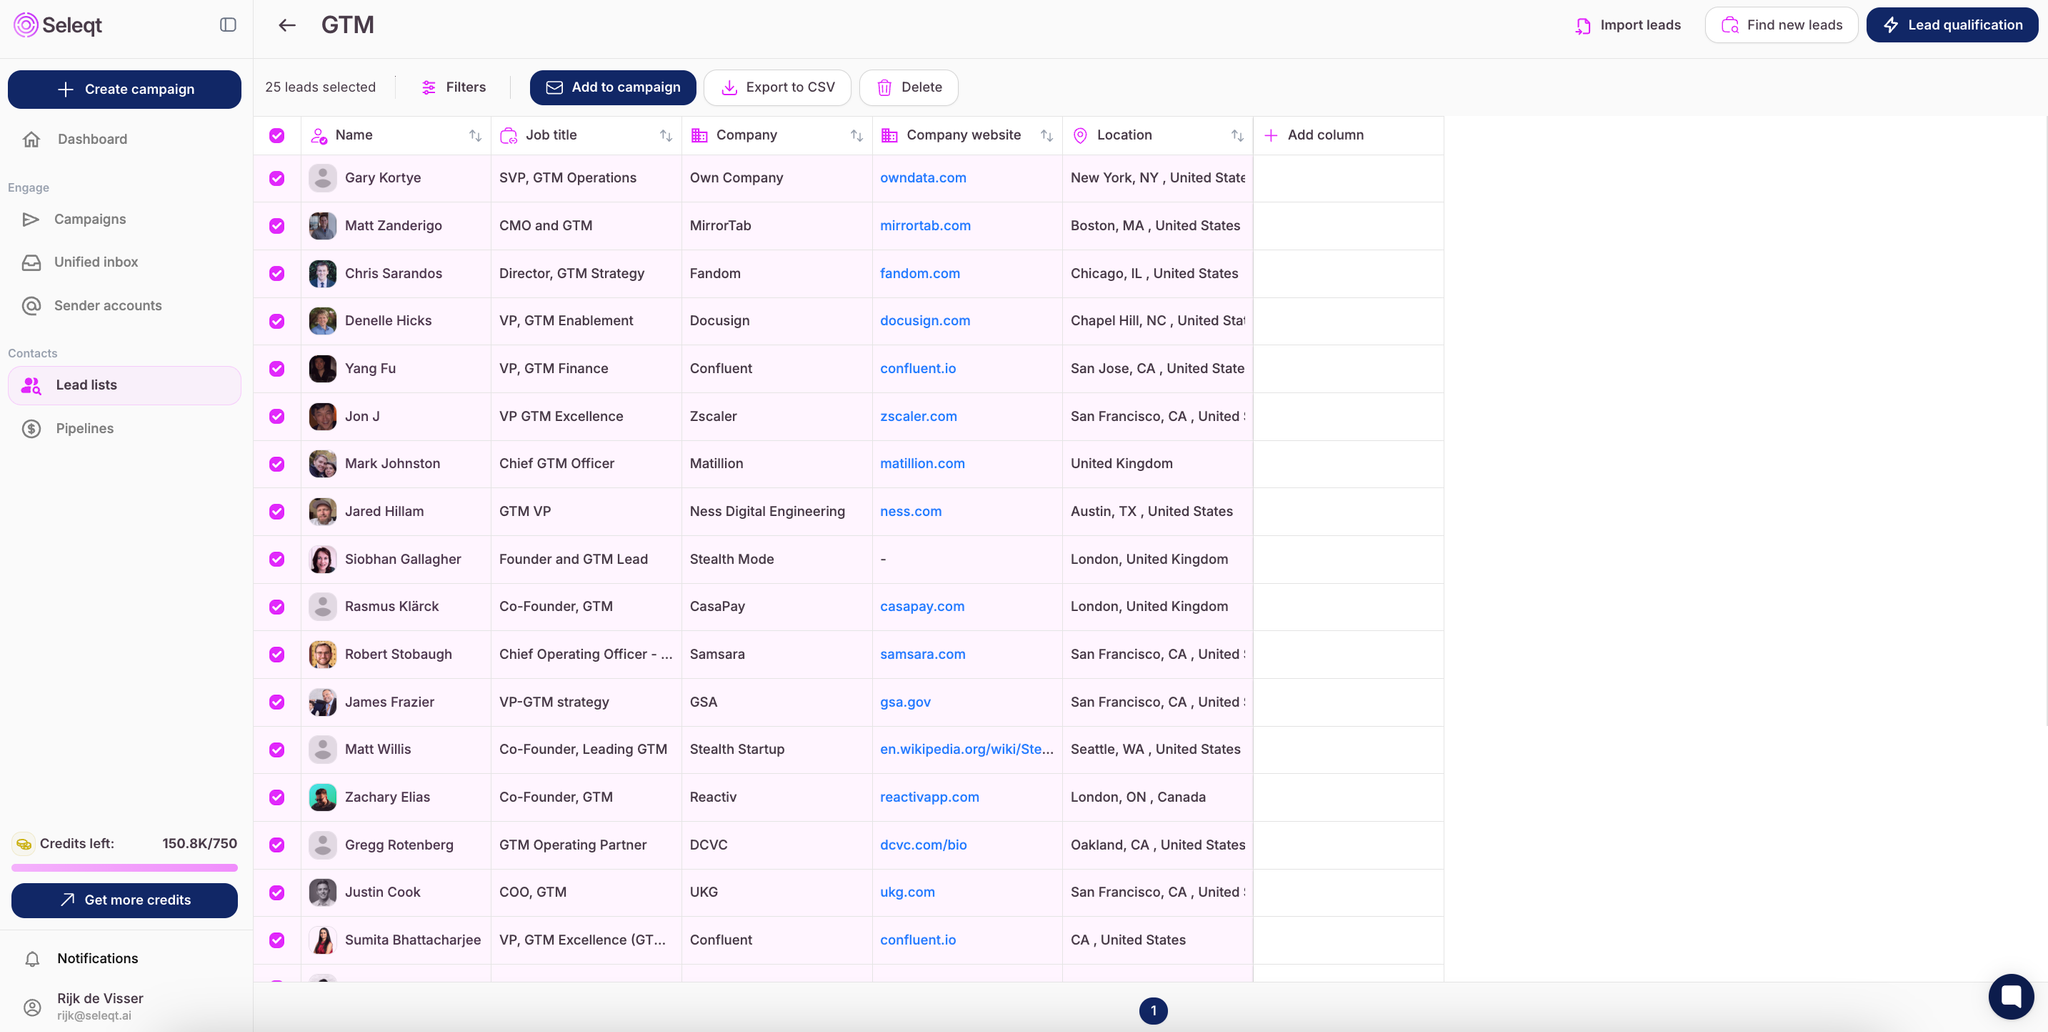Click the Pipelines dollar icon
The image size is (2048, 1032).
pyautogui.click(x=32, y=429)
